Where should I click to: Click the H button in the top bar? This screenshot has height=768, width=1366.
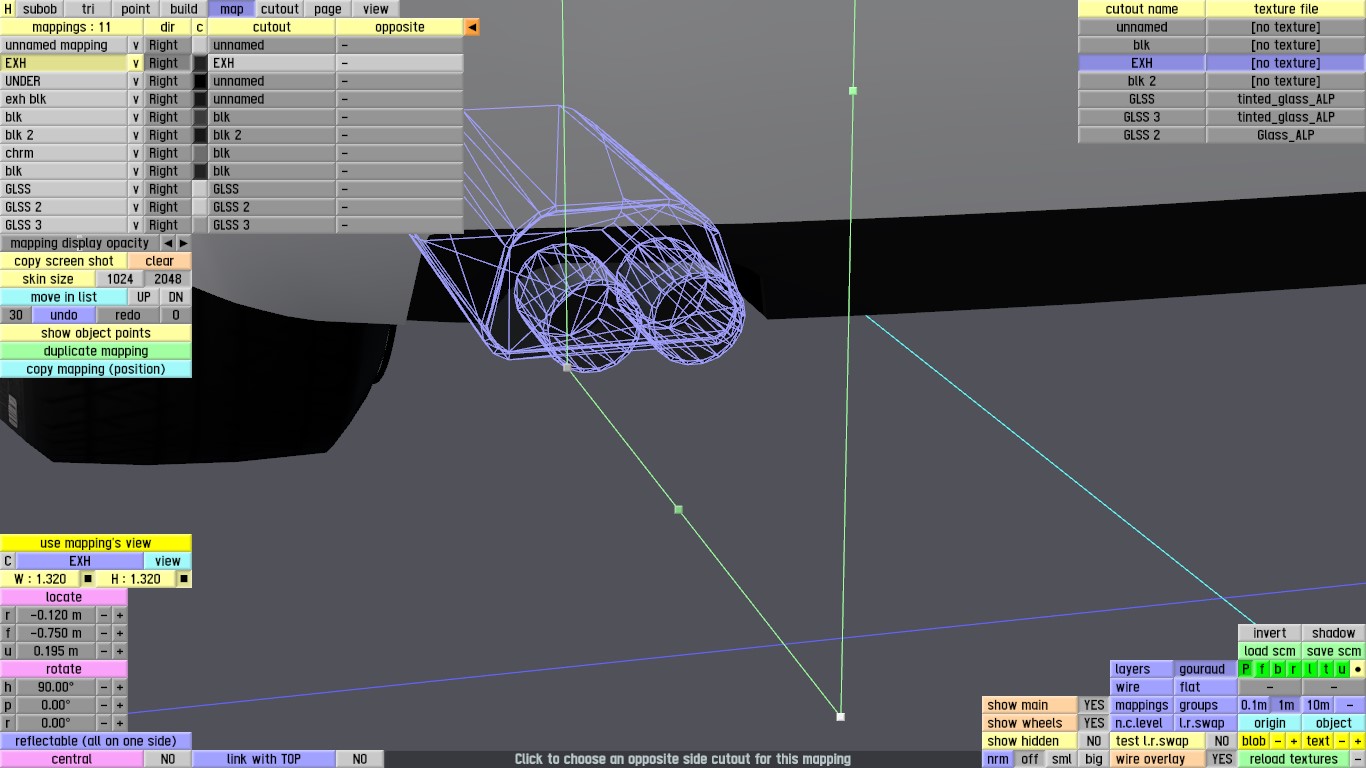point(8,9)
